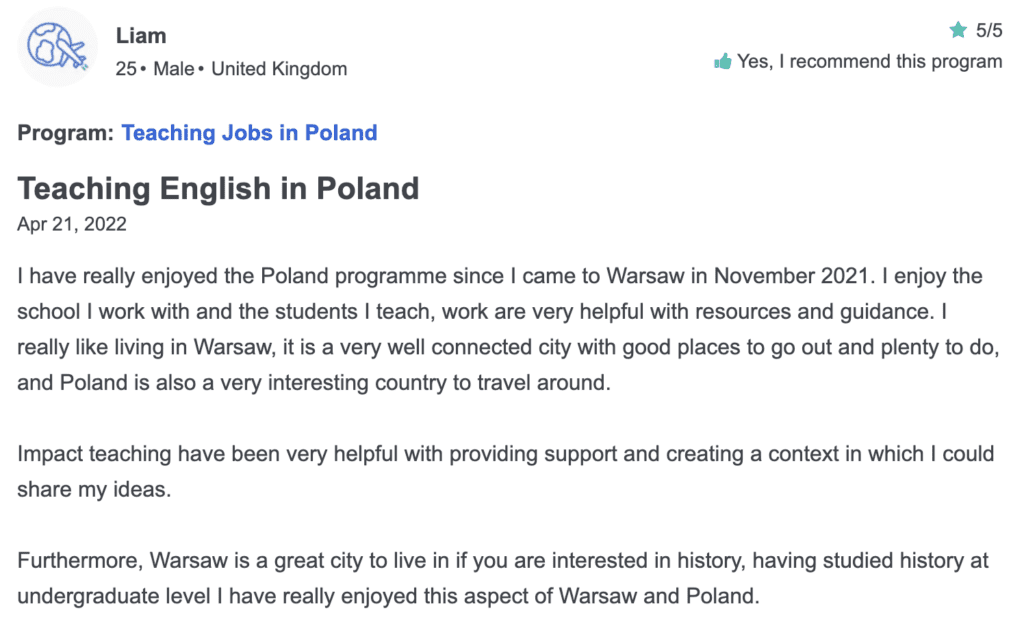Click the paragraph starting 'I have really enjoyed'
Screen dimensions: 1024x628
(508, 329)
